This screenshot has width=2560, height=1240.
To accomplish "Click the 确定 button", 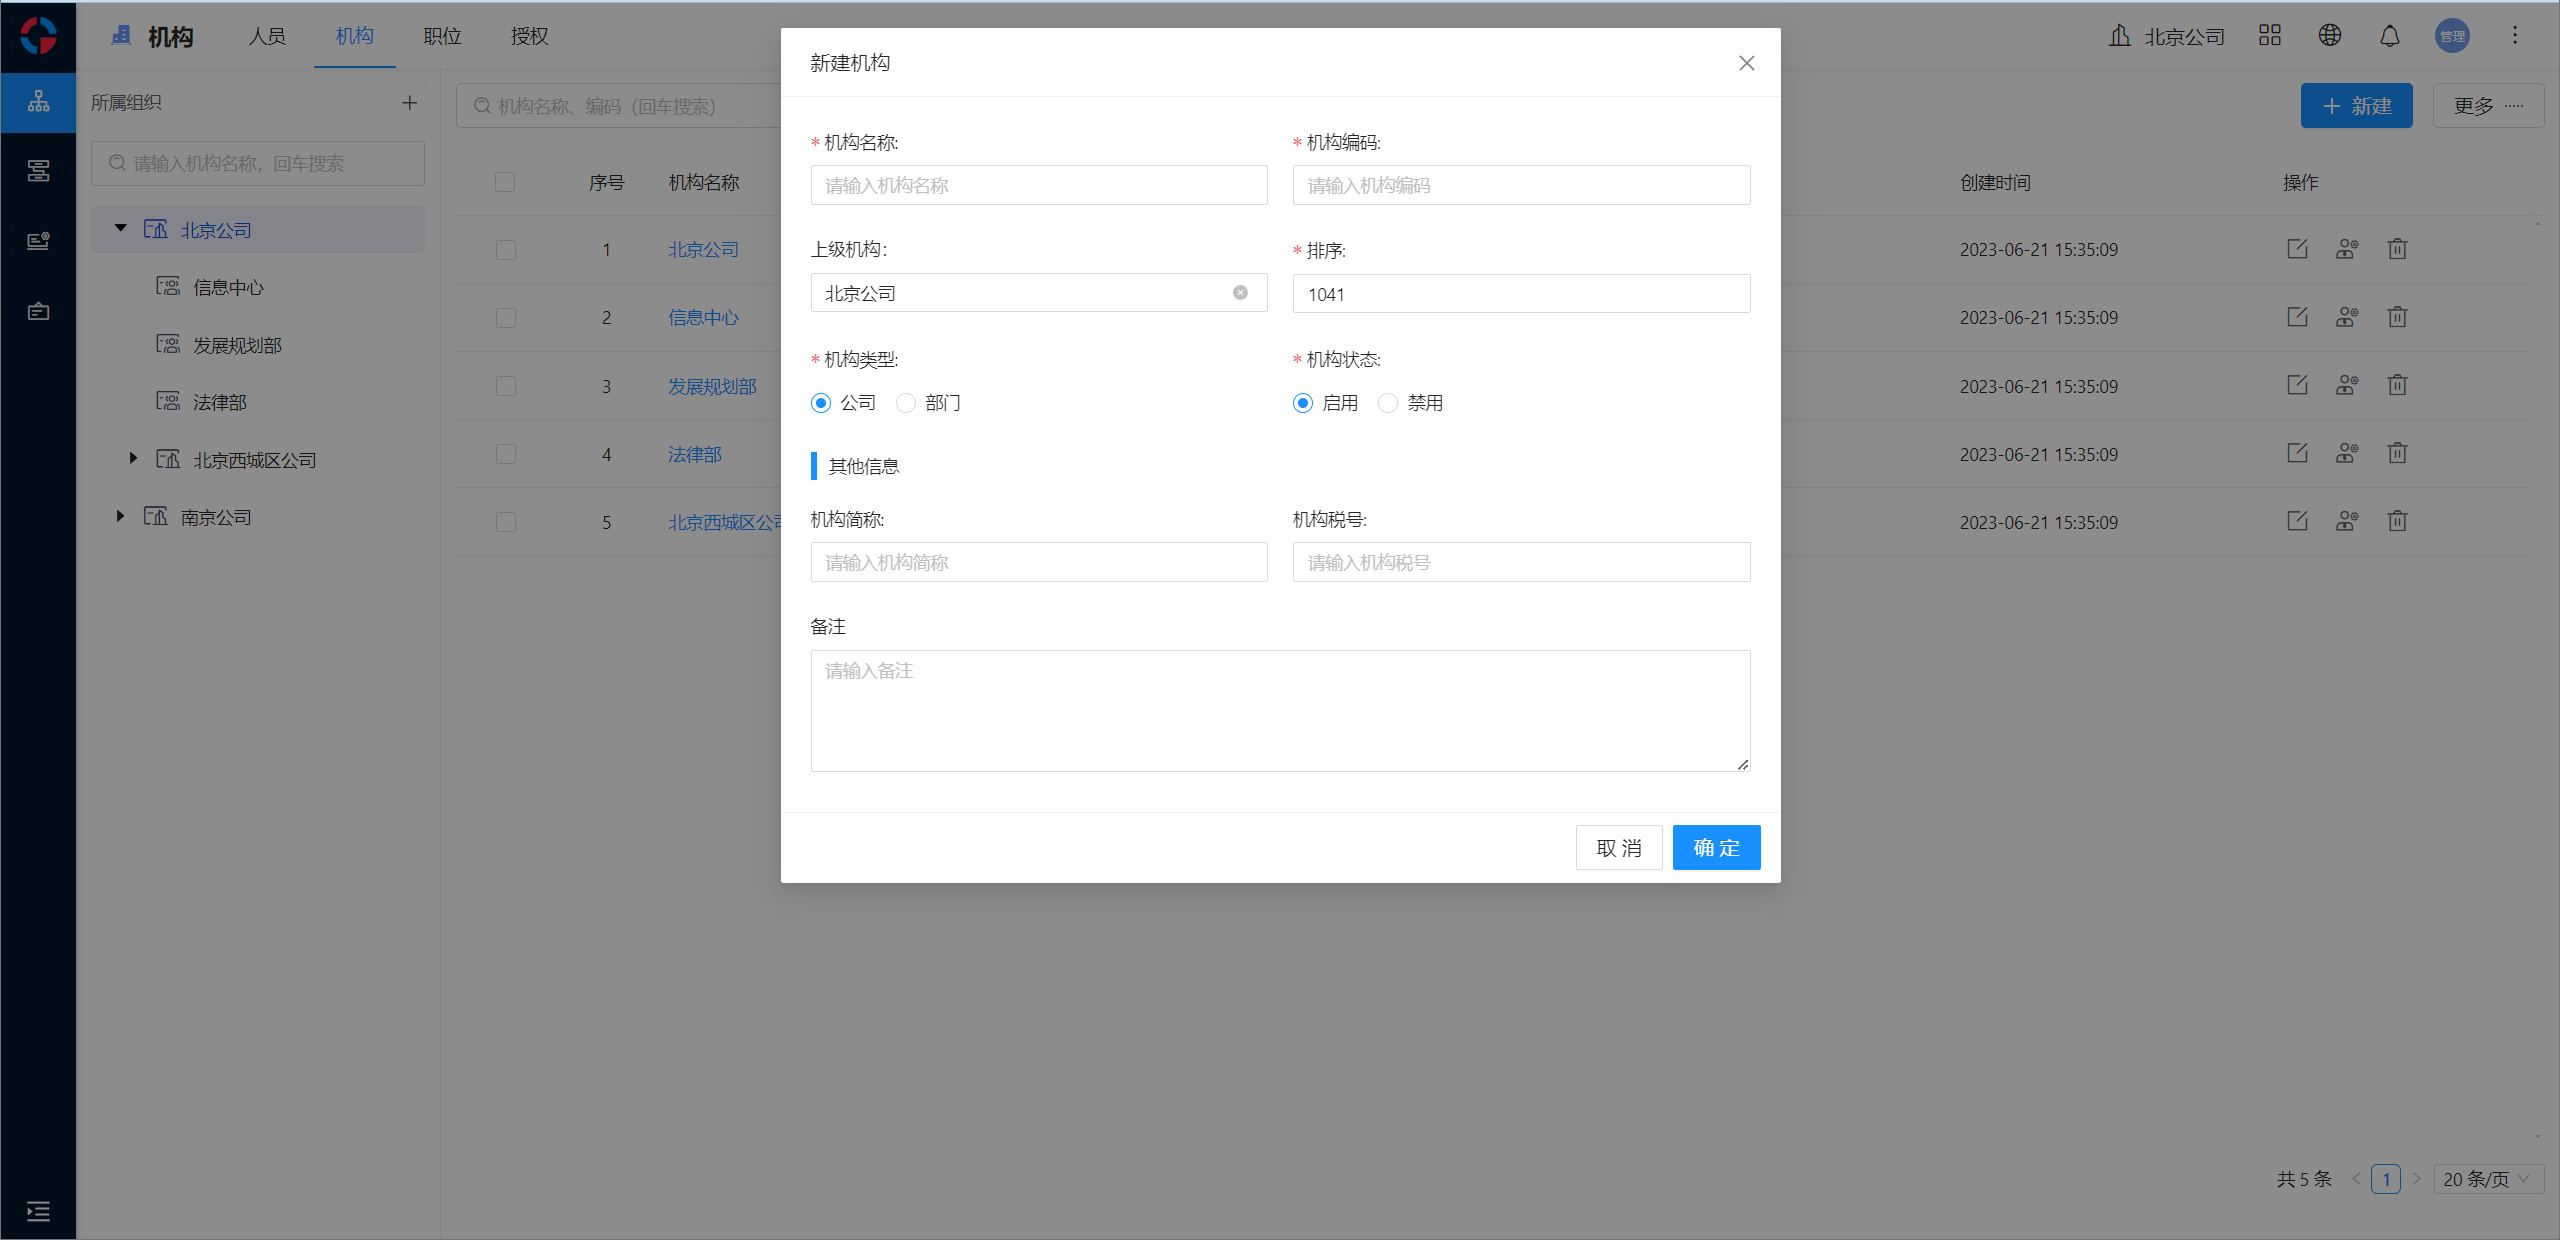I will (x=1716, y=848).
